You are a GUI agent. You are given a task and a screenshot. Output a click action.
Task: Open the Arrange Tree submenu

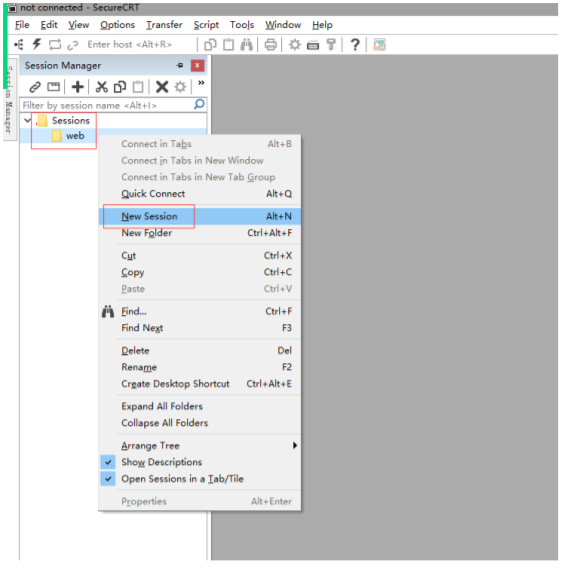200,446
